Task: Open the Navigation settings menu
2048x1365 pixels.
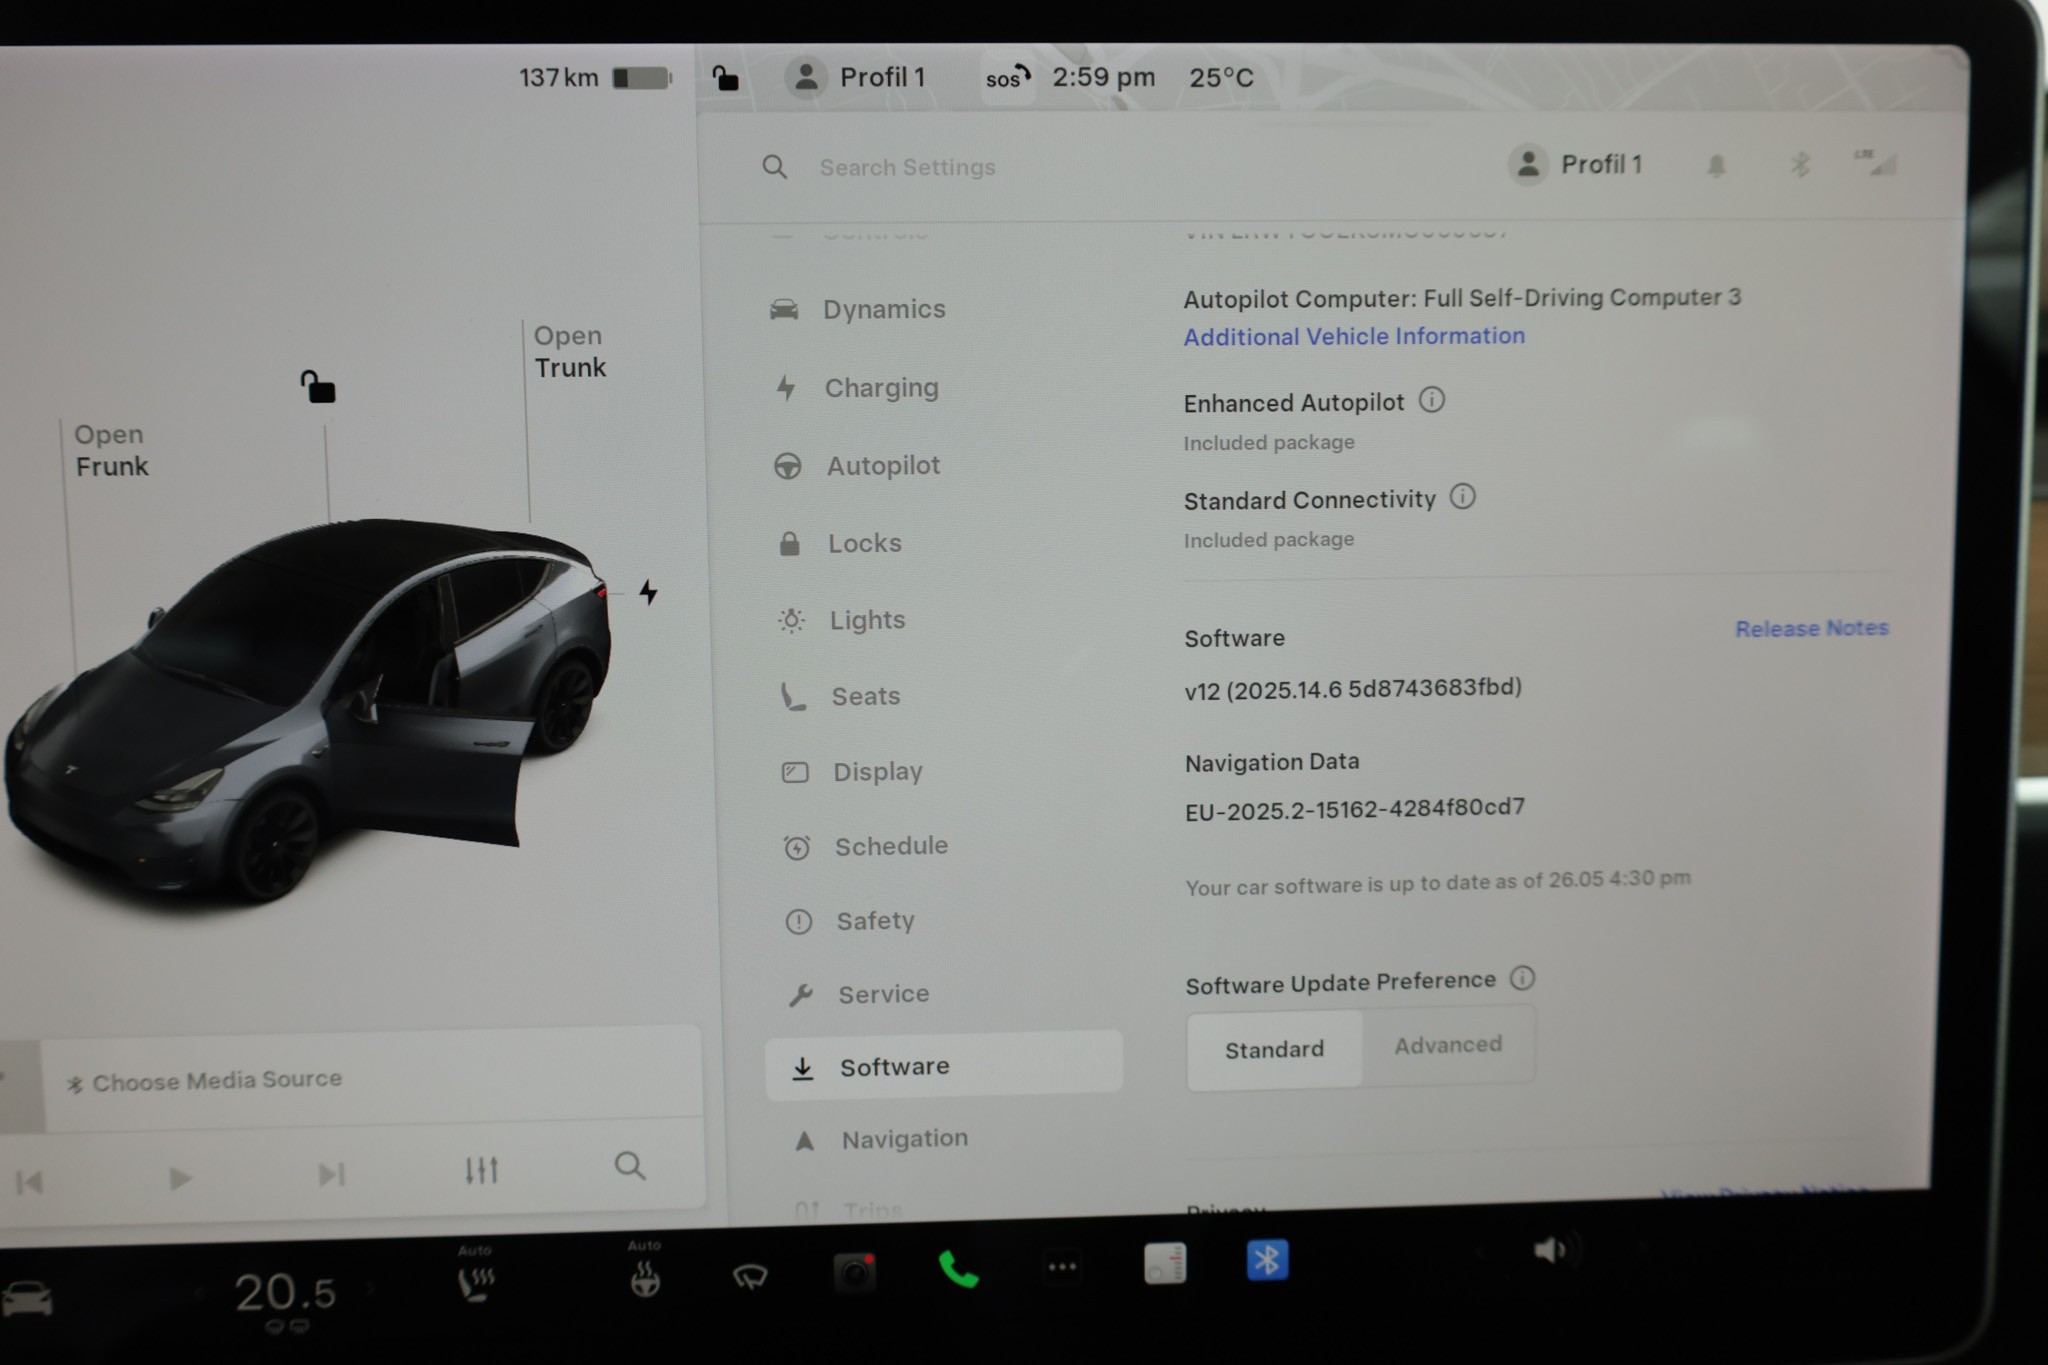Action: pos(881,1139)
